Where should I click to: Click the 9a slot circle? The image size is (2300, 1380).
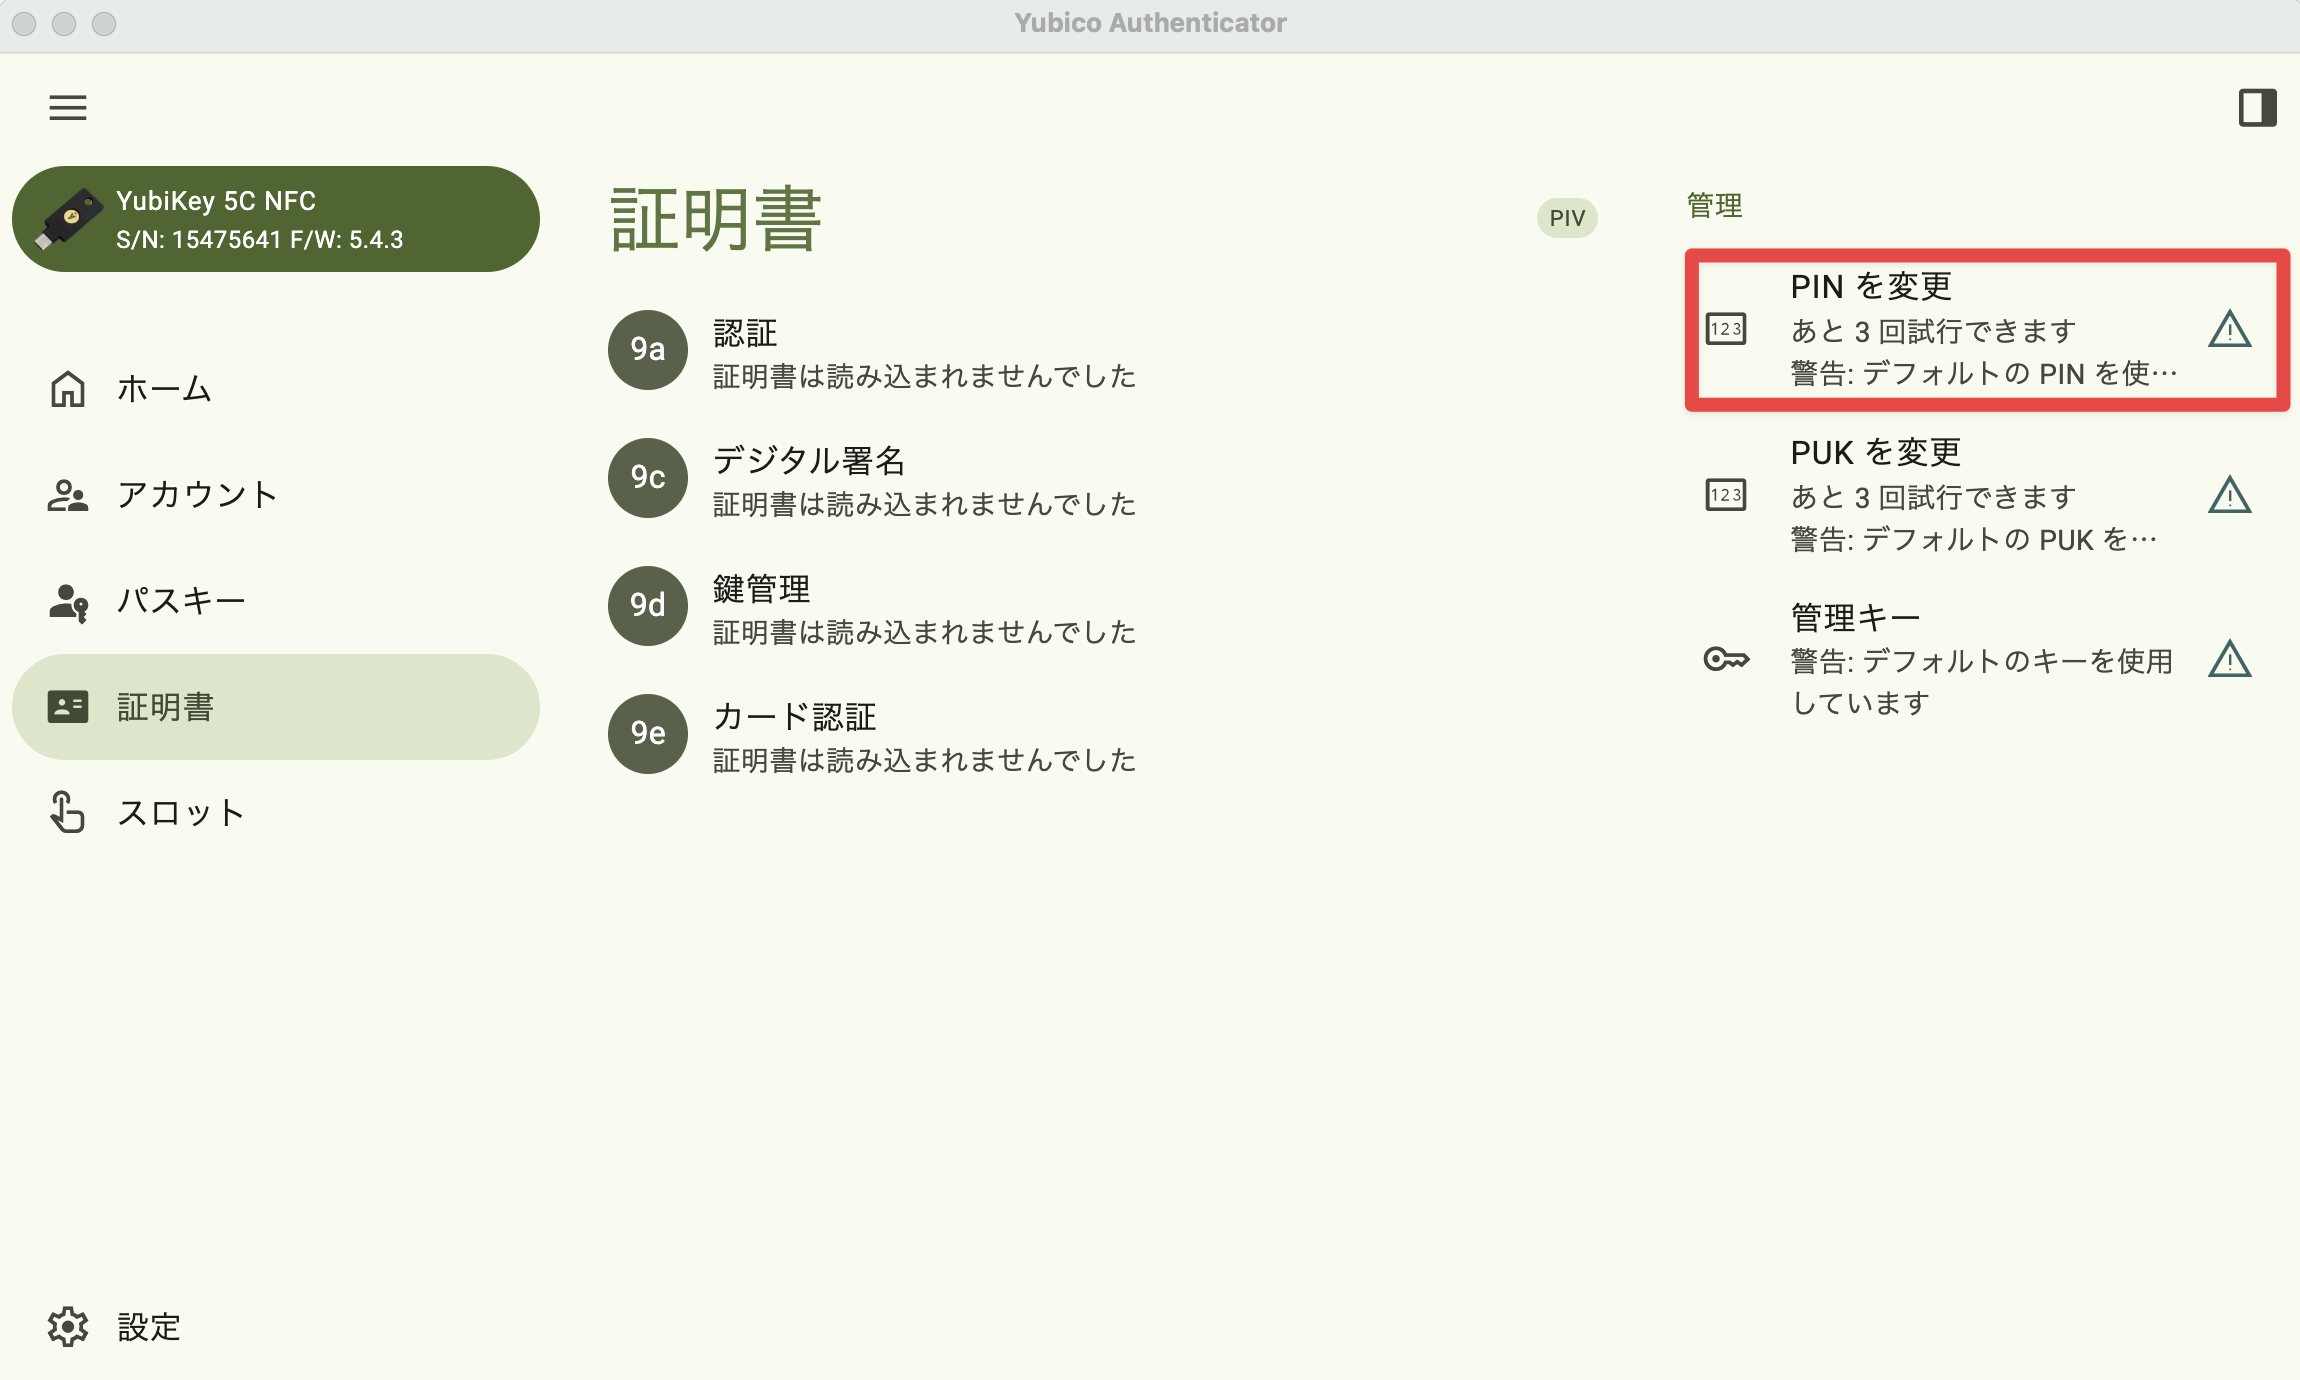[648, 349]
